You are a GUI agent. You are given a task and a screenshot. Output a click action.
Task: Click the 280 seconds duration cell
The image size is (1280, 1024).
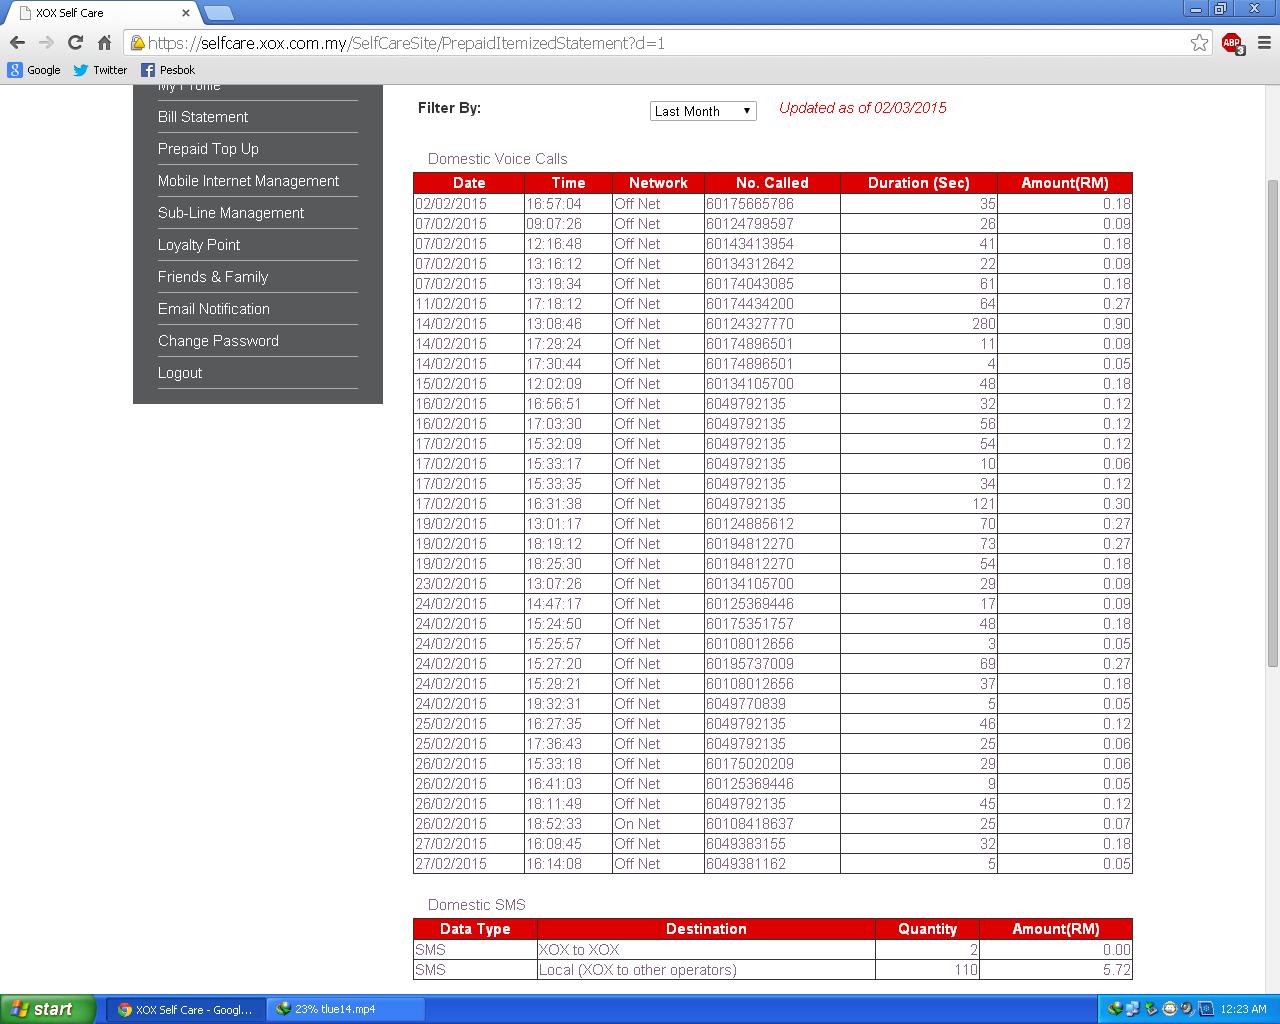pos(918,324)
